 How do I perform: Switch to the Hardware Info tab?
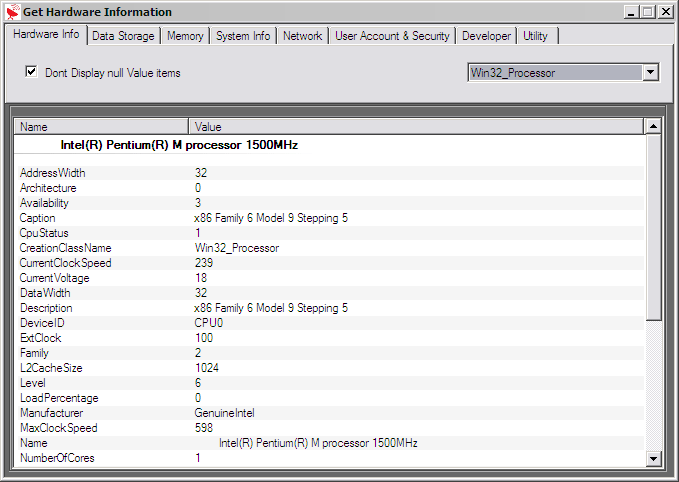(x=46, y=34)
